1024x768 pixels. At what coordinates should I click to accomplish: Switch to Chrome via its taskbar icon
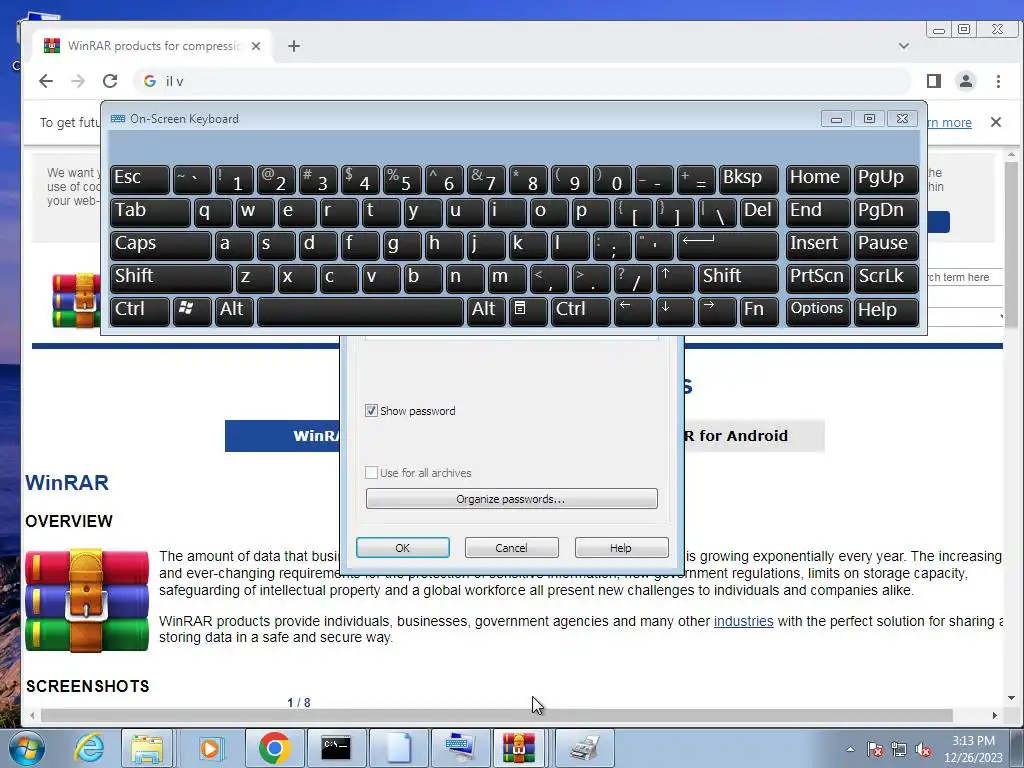274,748
